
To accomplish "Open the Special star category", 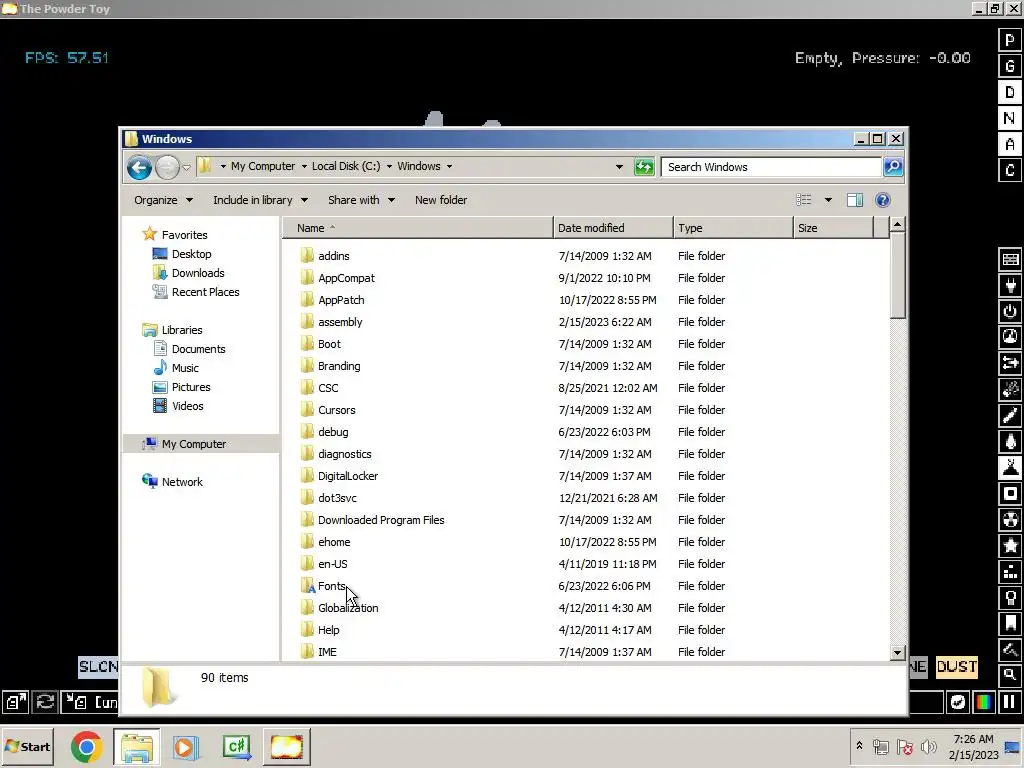I will click(x=1010, y=545).
